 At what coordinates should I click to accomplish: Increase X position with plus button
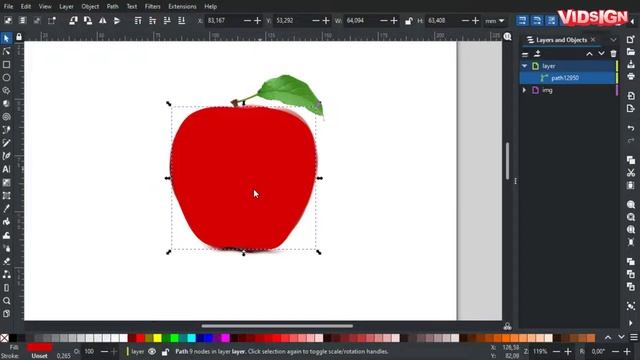[x=258, y=21]
